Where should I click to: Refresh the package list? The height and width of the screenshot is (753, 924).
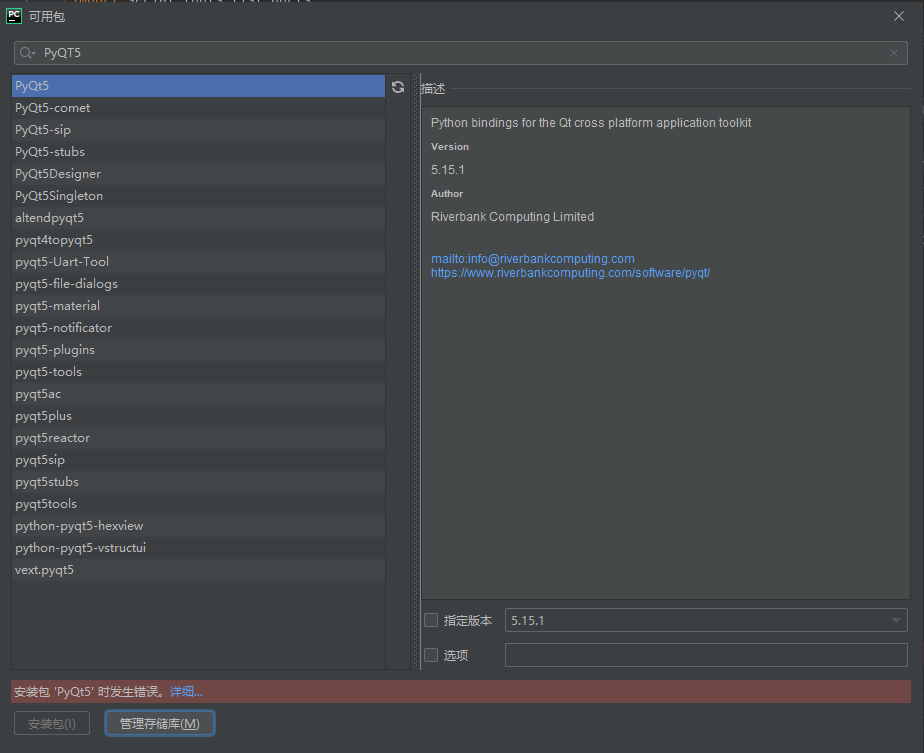coord(398,87)
